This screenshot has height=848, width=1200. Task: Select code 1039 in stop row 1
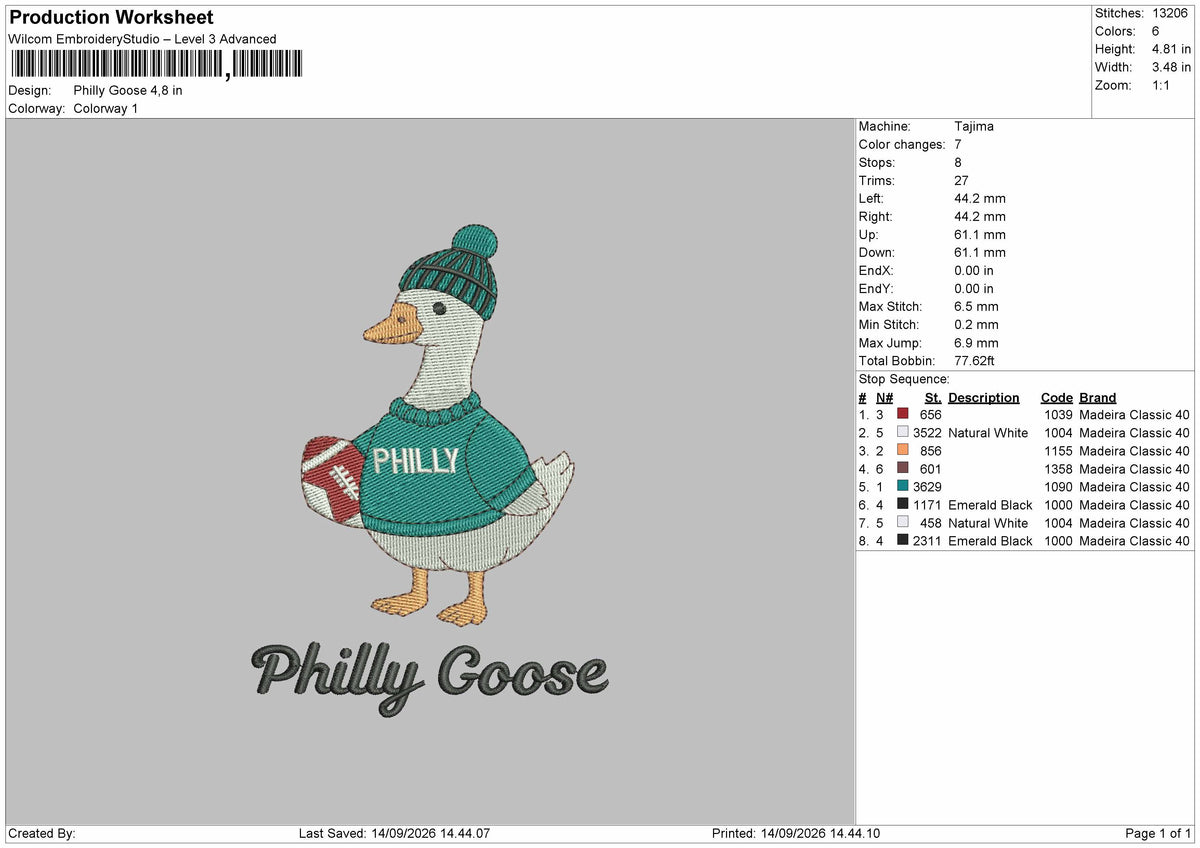coord(1058,415)
